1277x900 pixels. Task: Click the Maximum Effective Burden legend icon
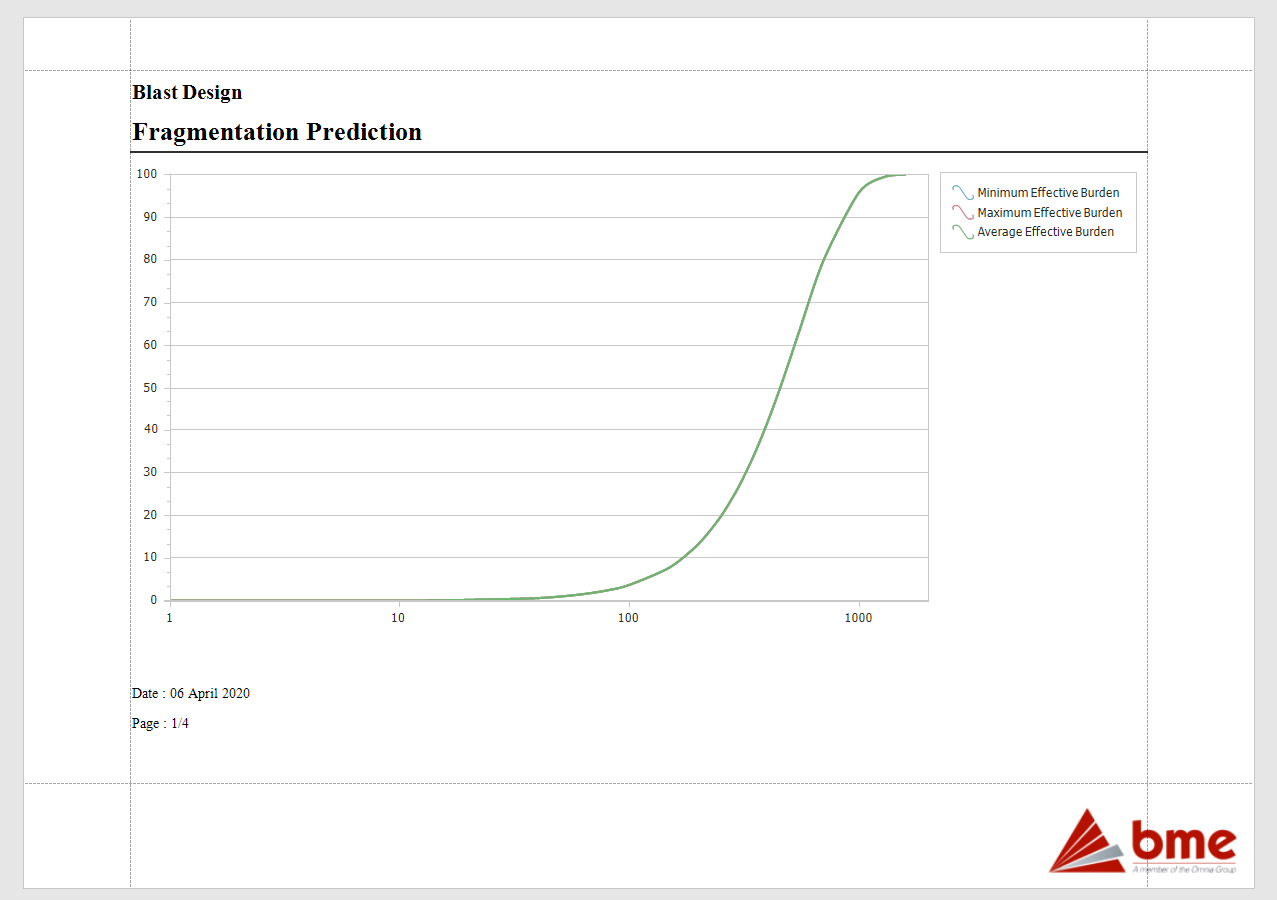click(962, 213)
